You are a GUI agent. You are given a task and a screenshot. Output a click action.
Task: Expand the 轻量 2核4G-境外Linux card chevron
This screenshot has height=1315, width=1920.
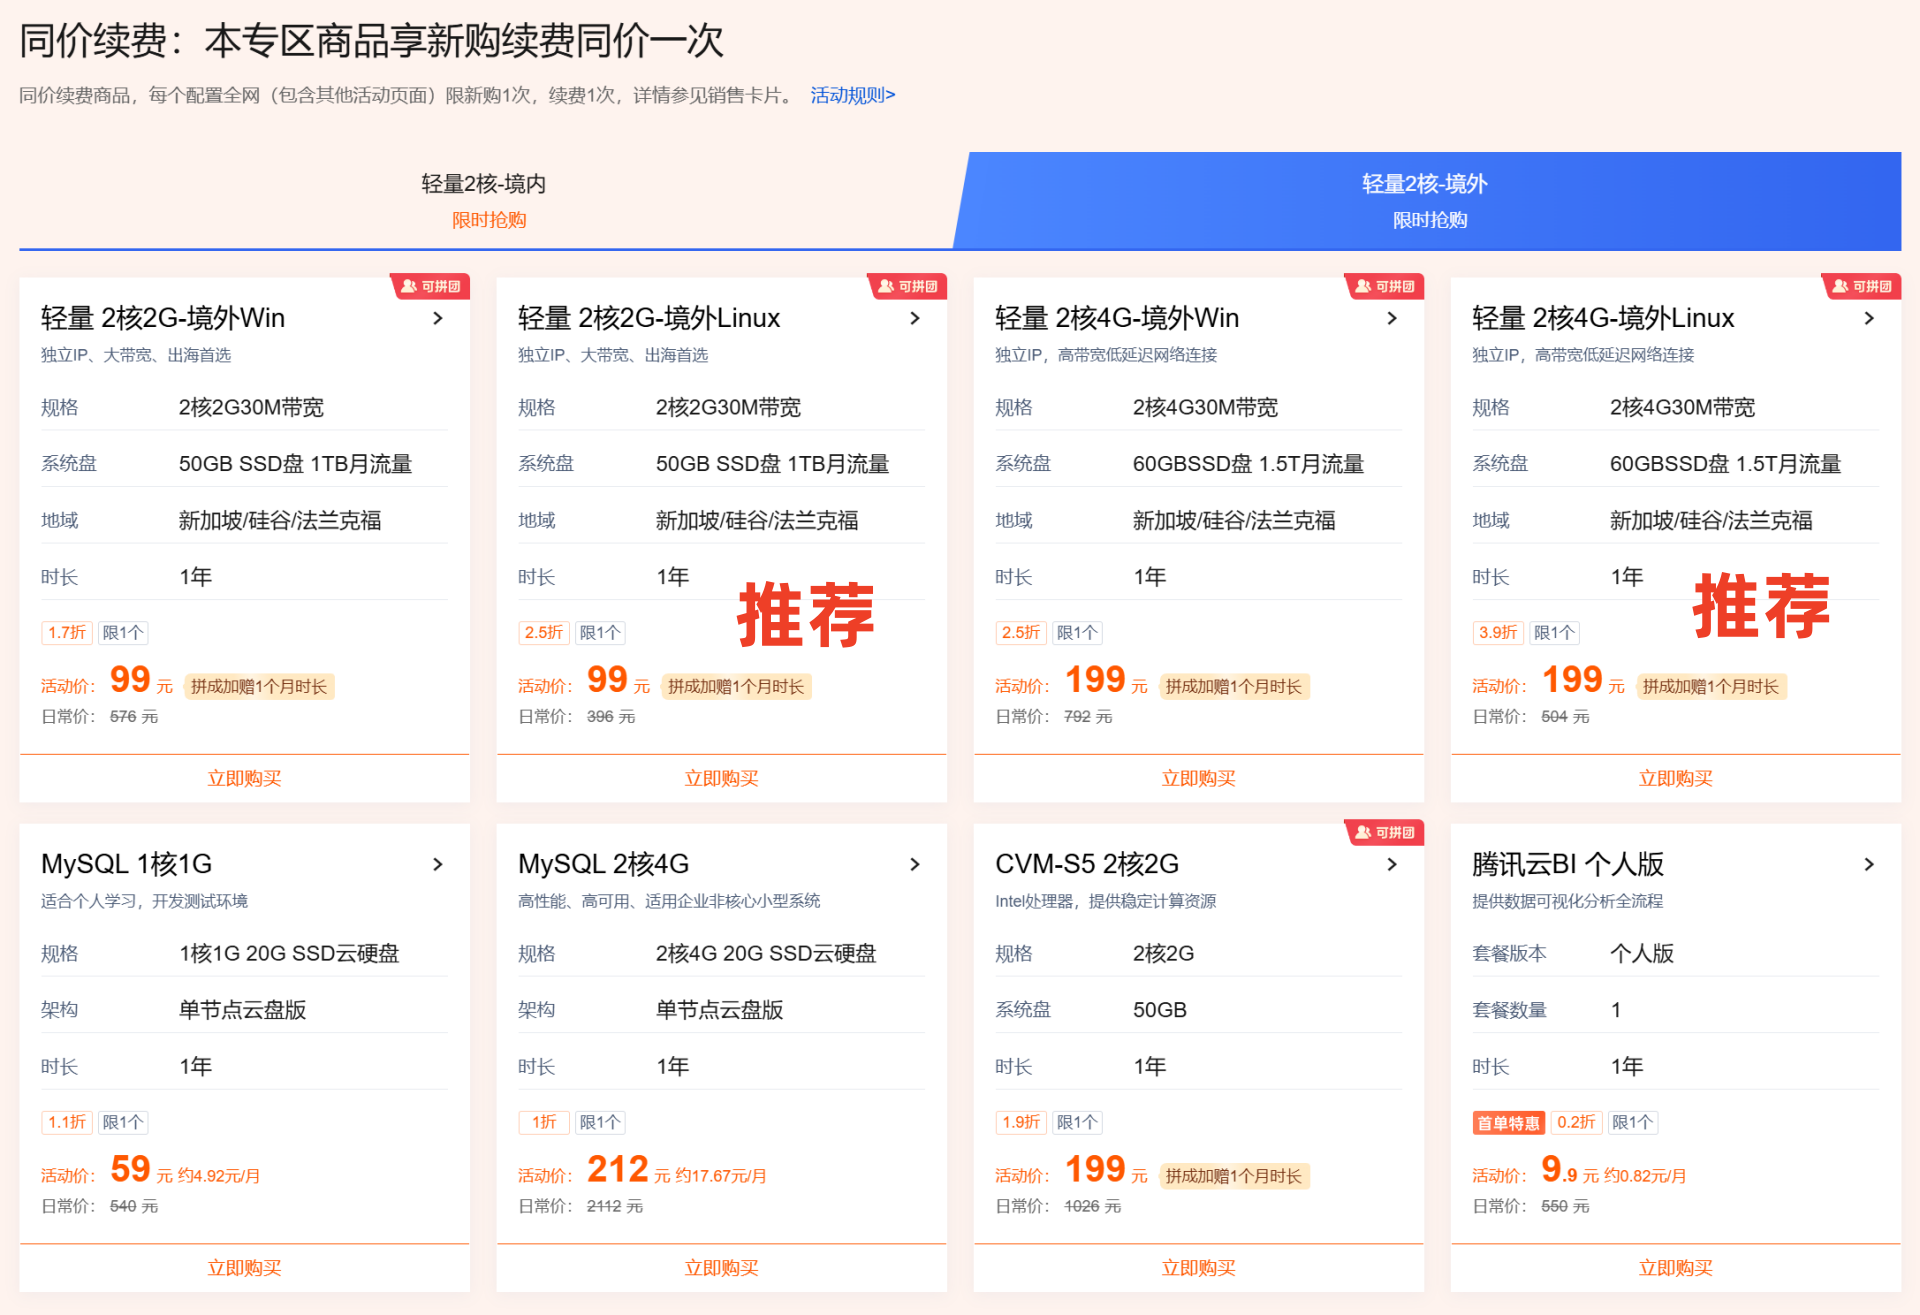1869,318
